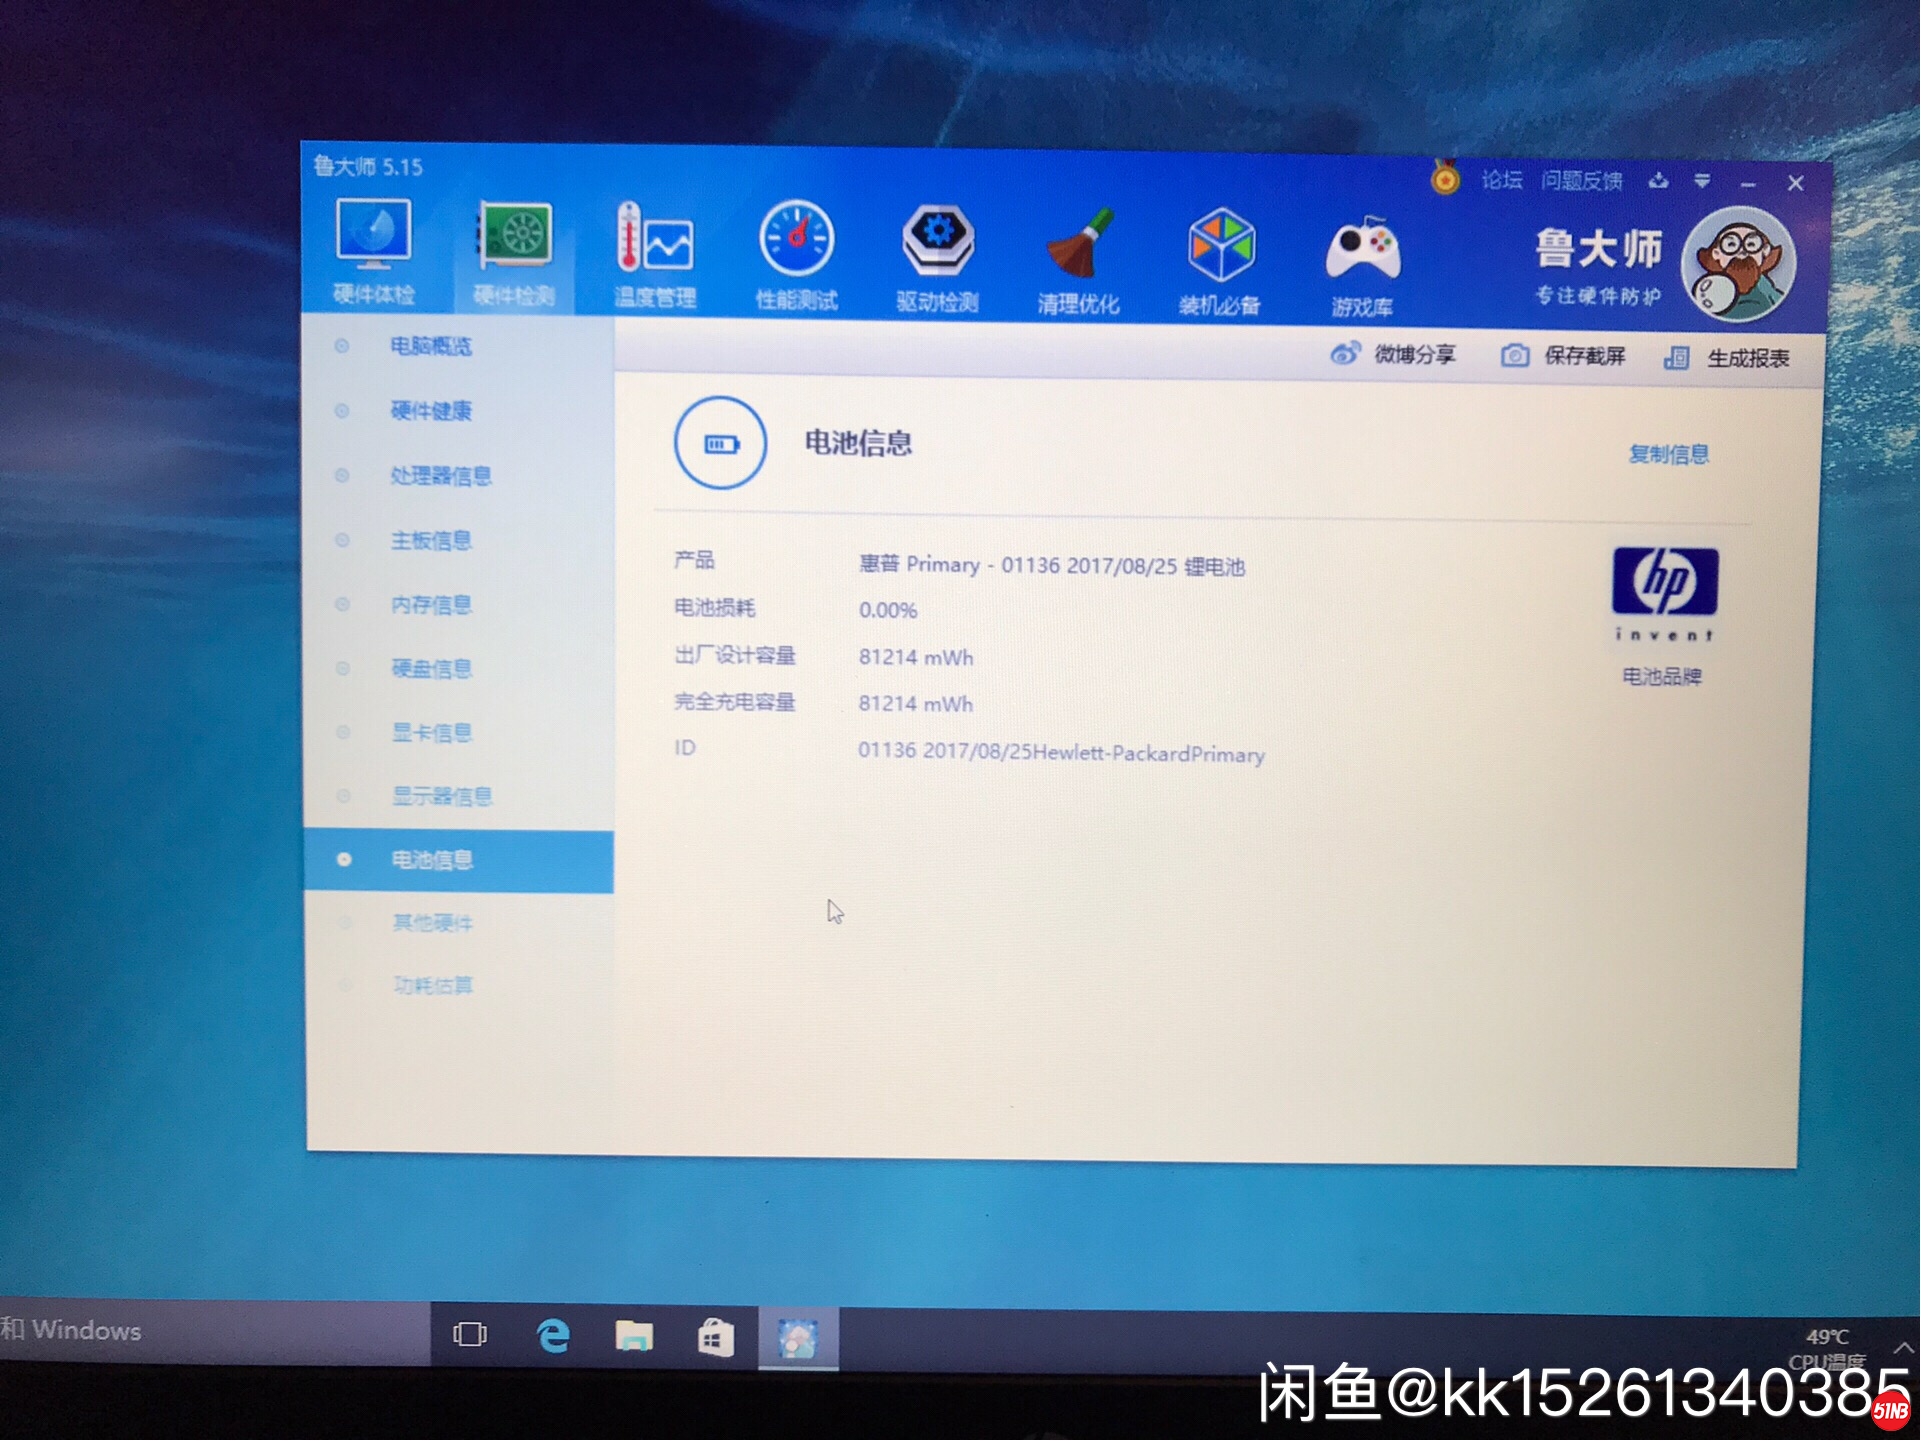Image resolution: width=1921 pixels, height=1441 pixels.
Task: Click 复制信息 copy info link
Action: coord(1668,454)
